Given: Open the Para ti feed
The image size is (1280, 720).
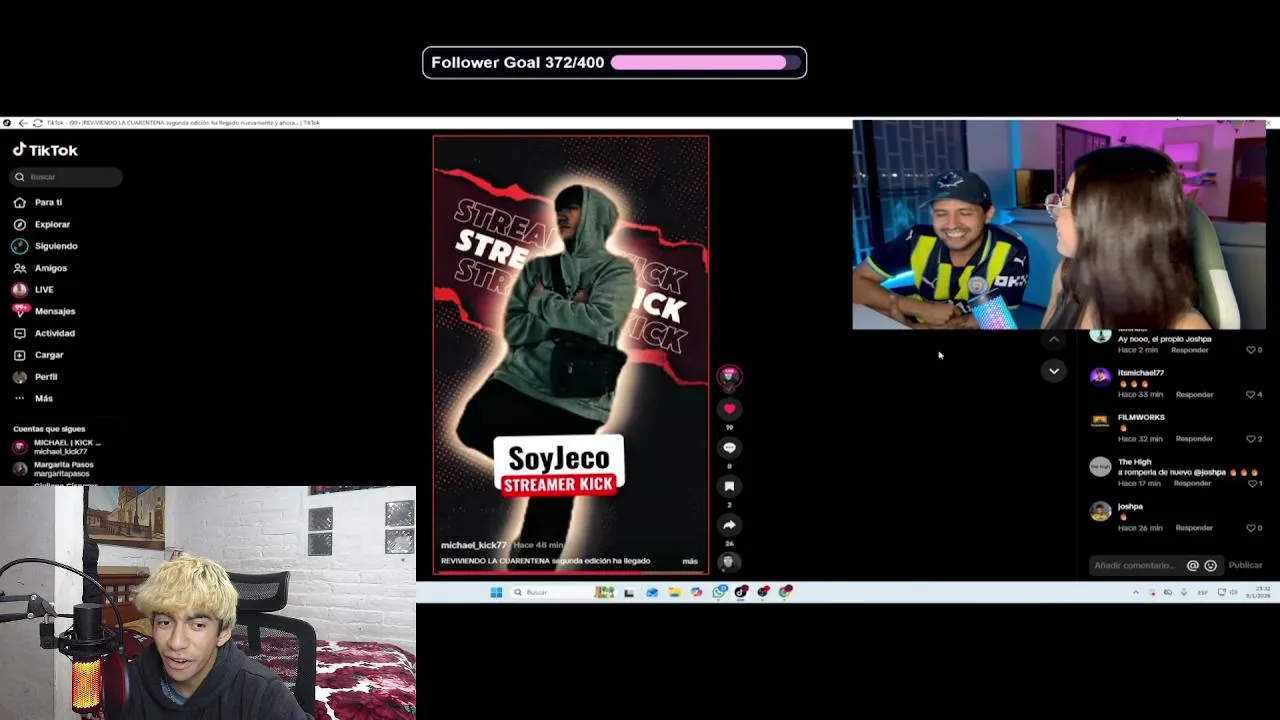Looking at the screenshot, I should pyautogui.click(x=38, y=202).
